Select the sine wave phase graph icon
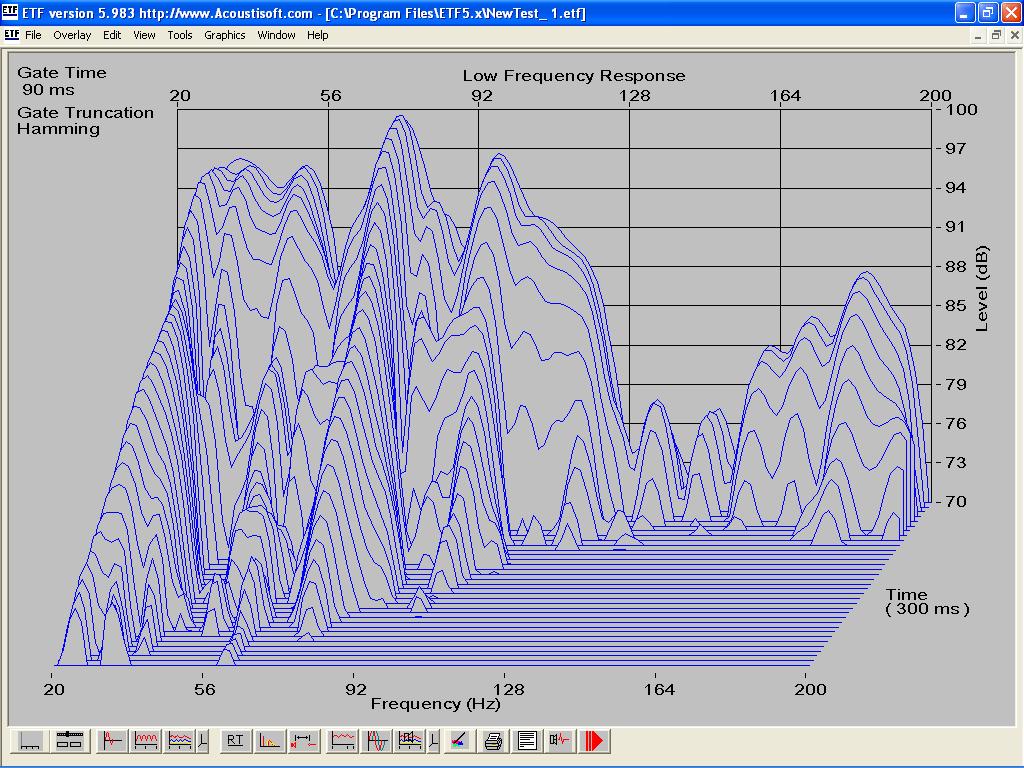 [x=377, y=741]
